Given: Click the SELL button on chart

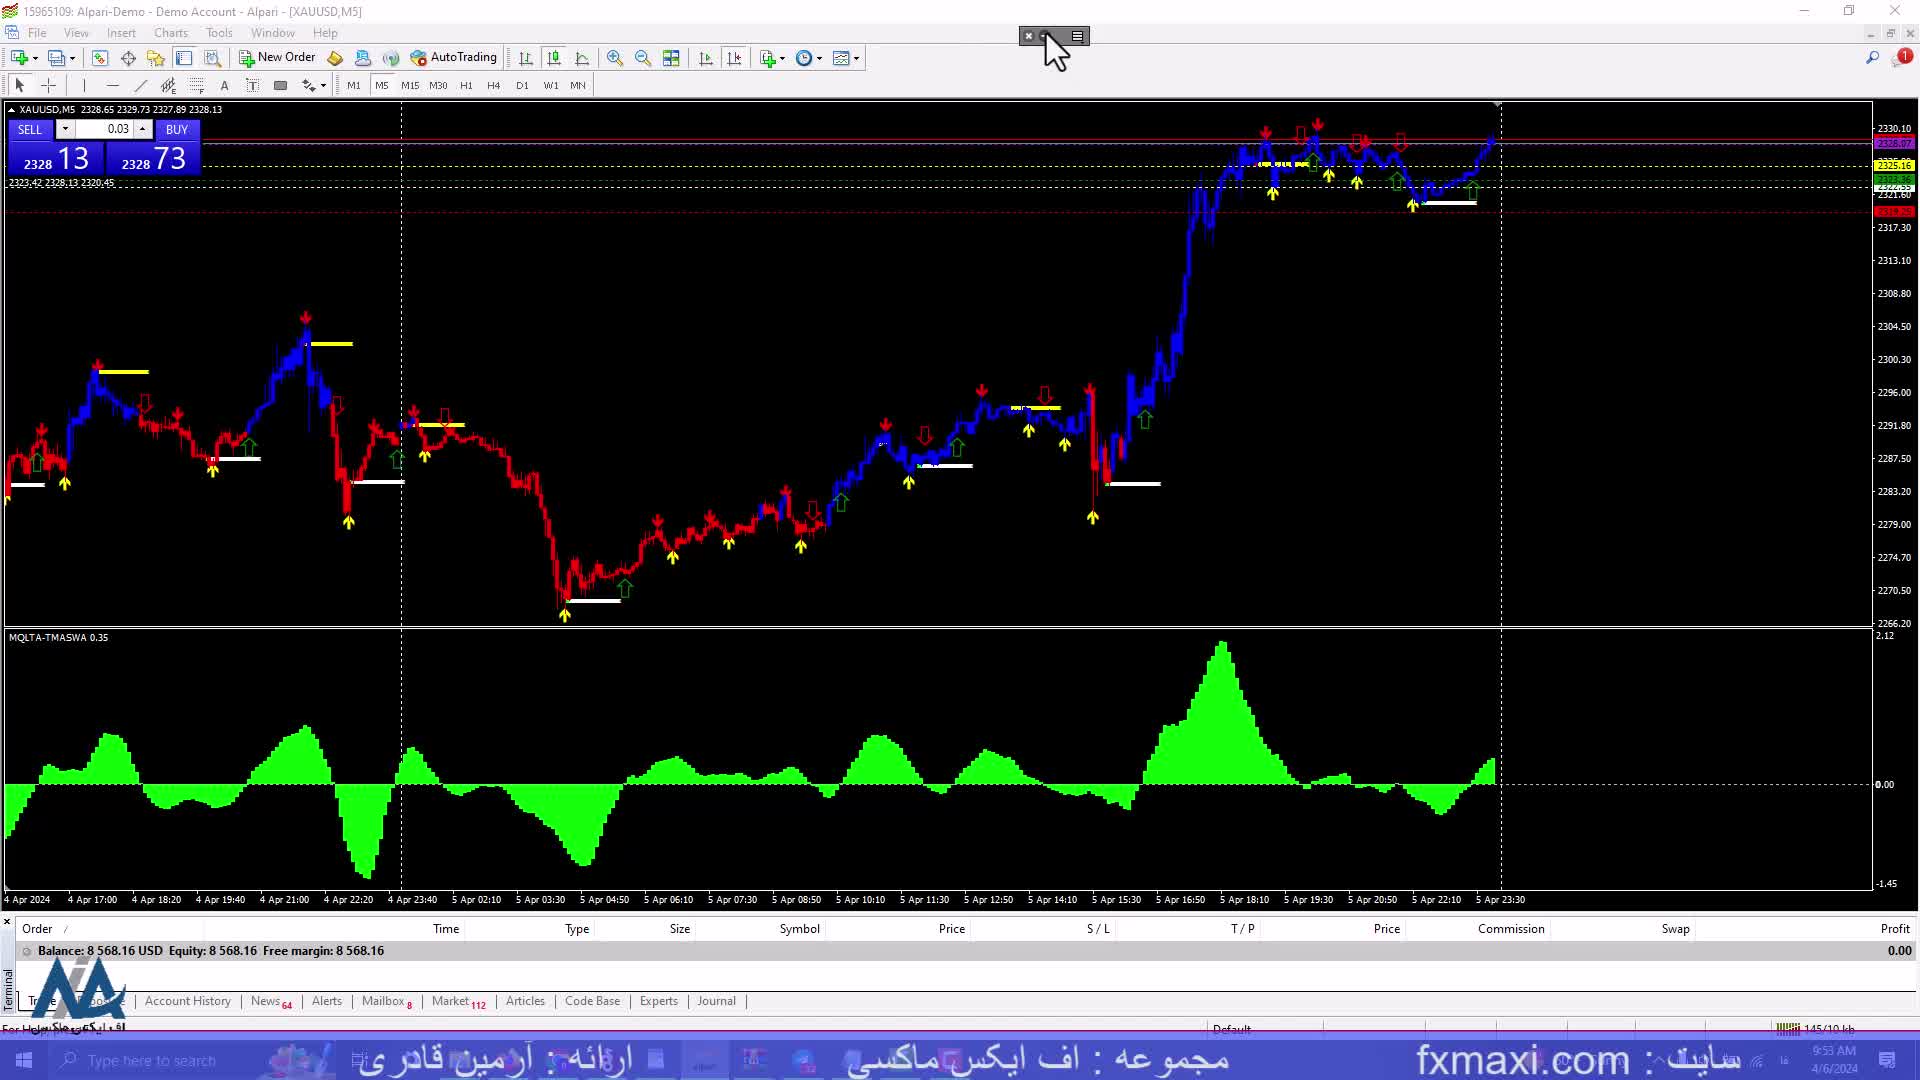Looking at the screenshot, I should pyautogui.click(x=30, y=129).
